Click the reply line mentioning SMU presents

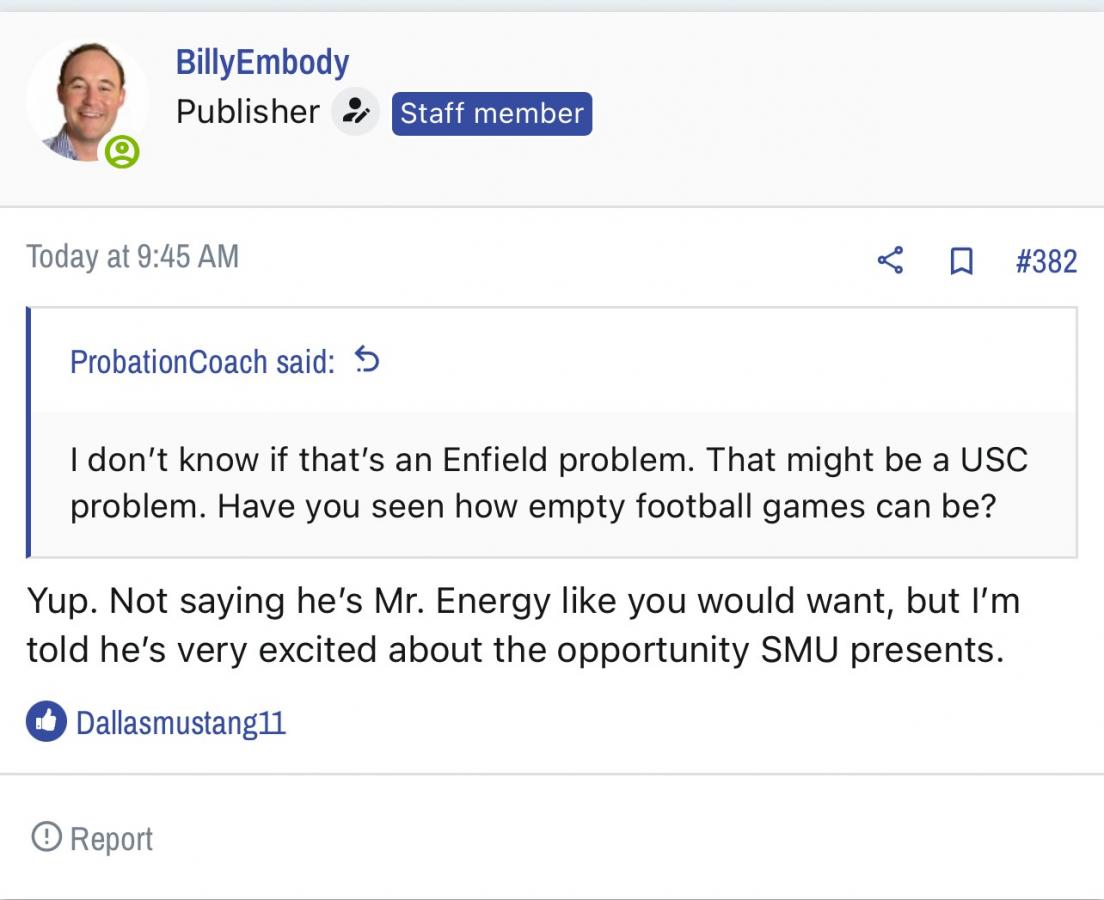coord(515,650)
